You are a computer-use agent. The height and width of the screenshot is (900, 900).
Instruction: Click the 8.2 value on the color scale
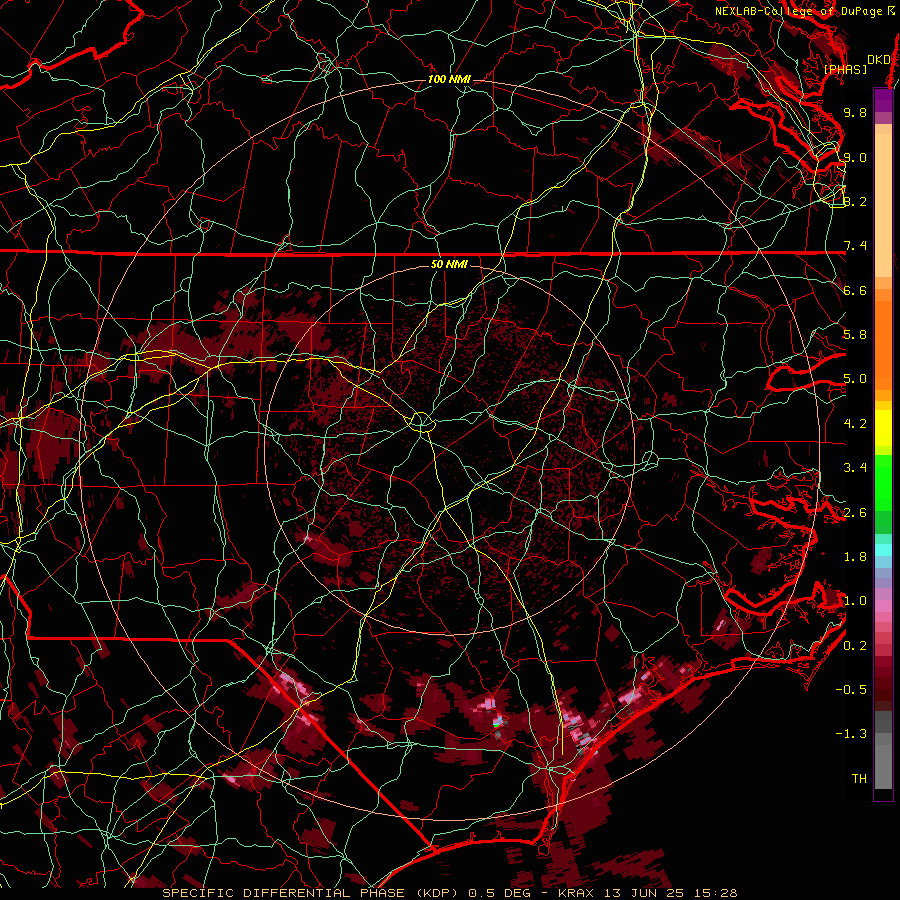coord(855,201)
